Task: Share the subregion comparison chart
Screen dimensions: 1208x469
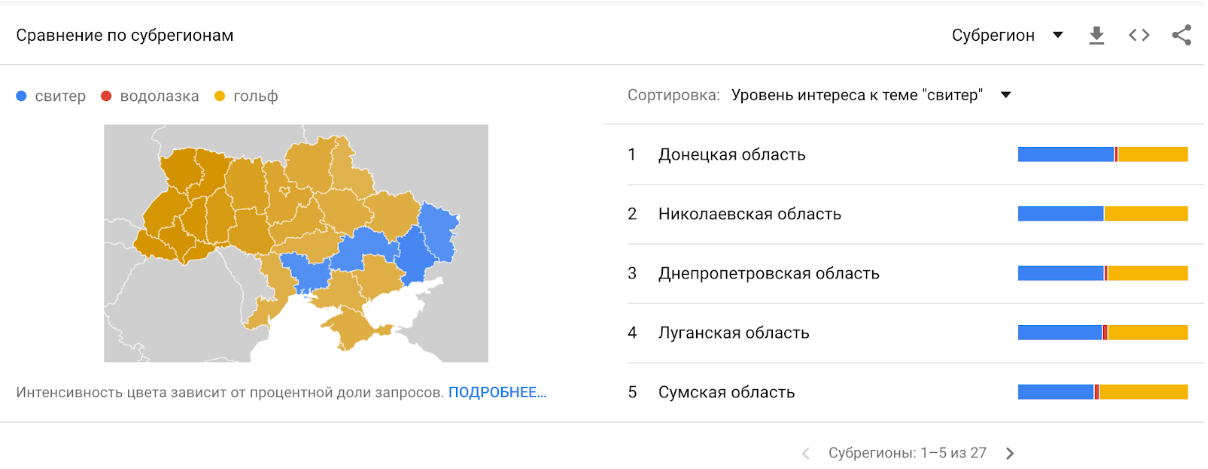Action: tap(1181, 36)
